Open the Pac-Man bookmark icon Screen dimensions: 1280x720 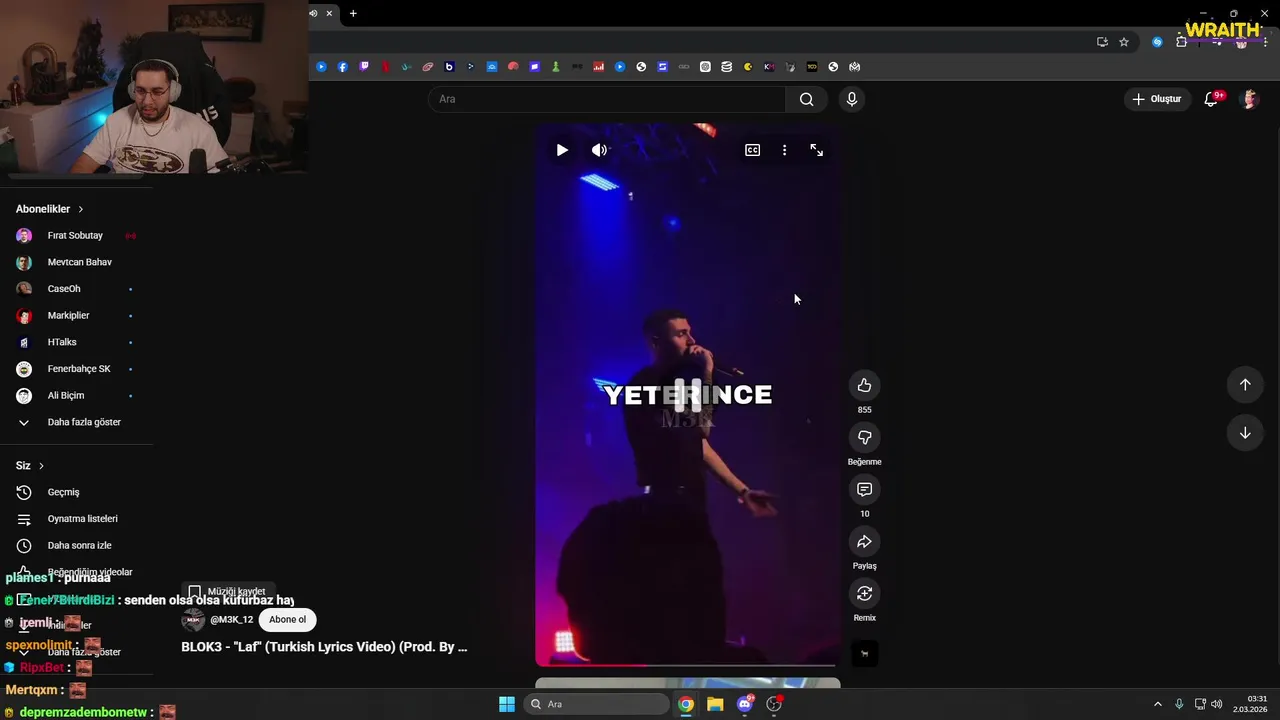coord(748,67)
